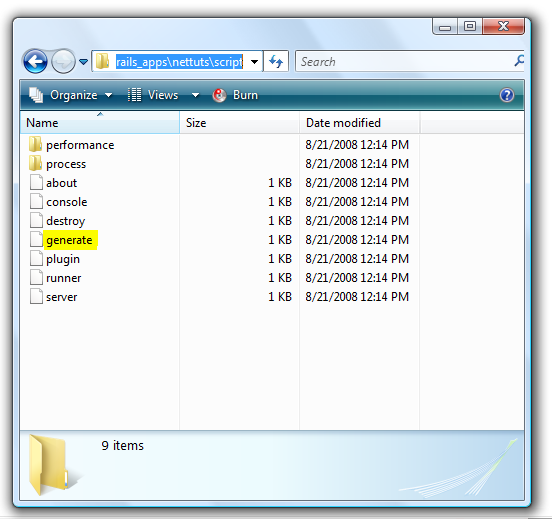Select the rails_apps\nettuts\script address path

click(x=179, y=62)
